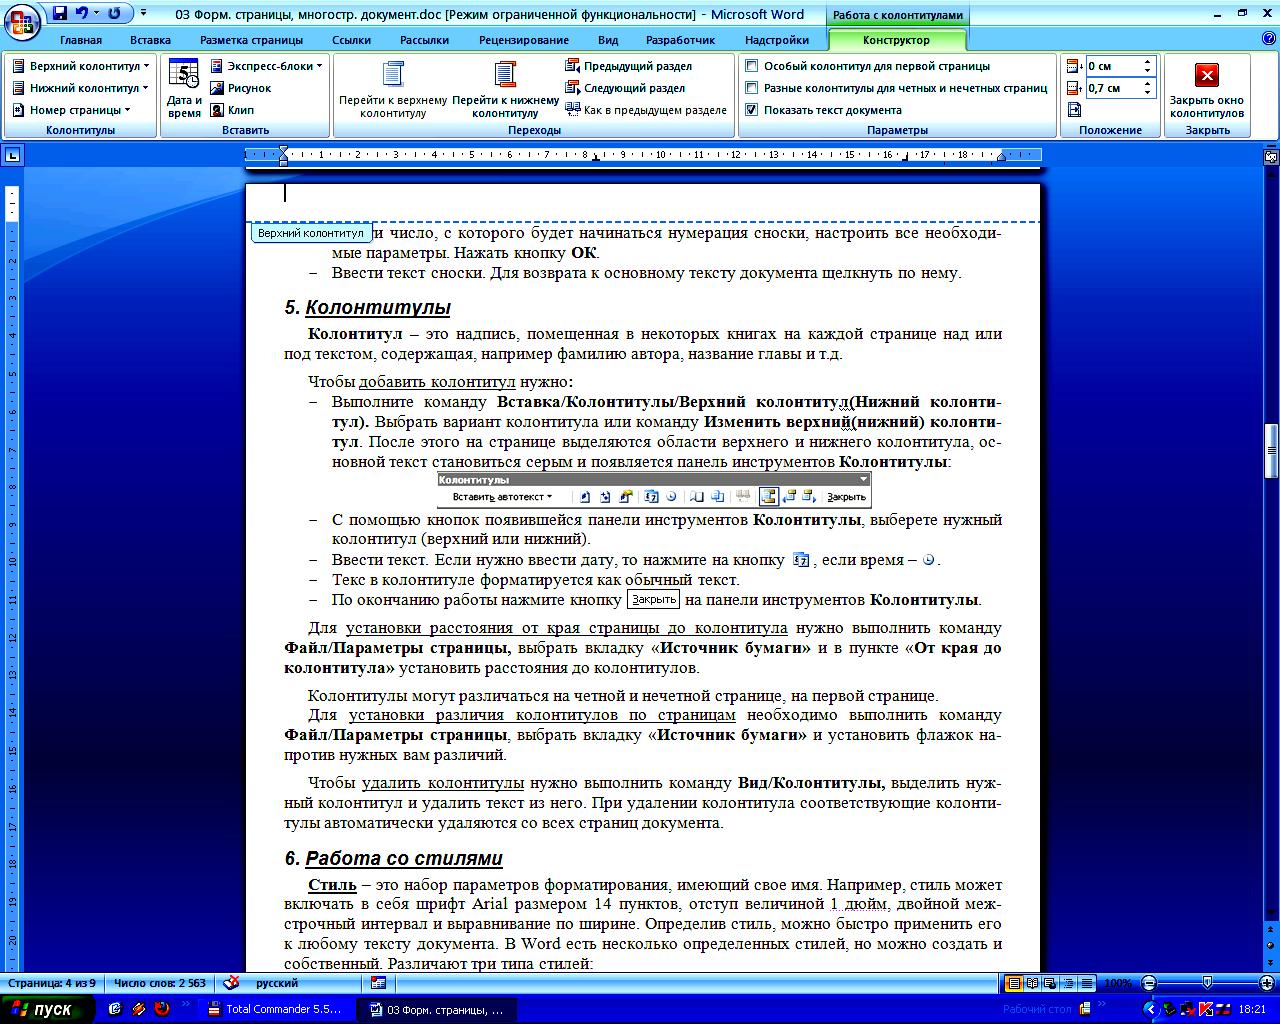Switch to Print Layout view icon

point(1014,983)
